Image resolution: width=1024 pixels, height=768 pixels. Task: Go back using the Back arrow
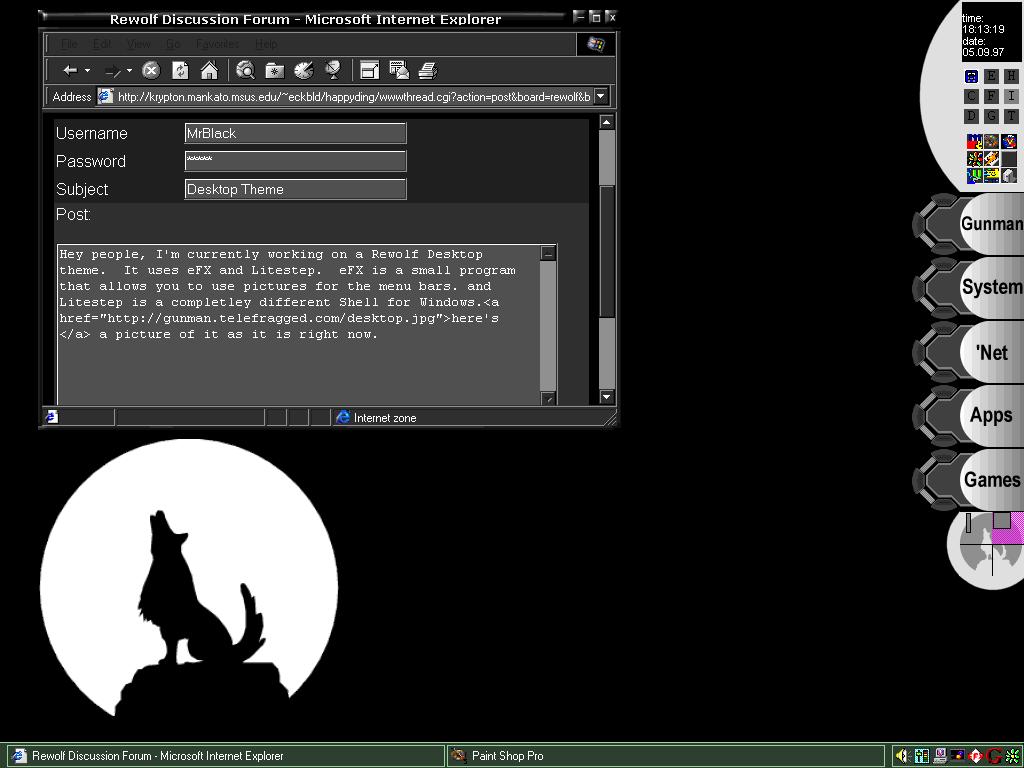point(70,71)
